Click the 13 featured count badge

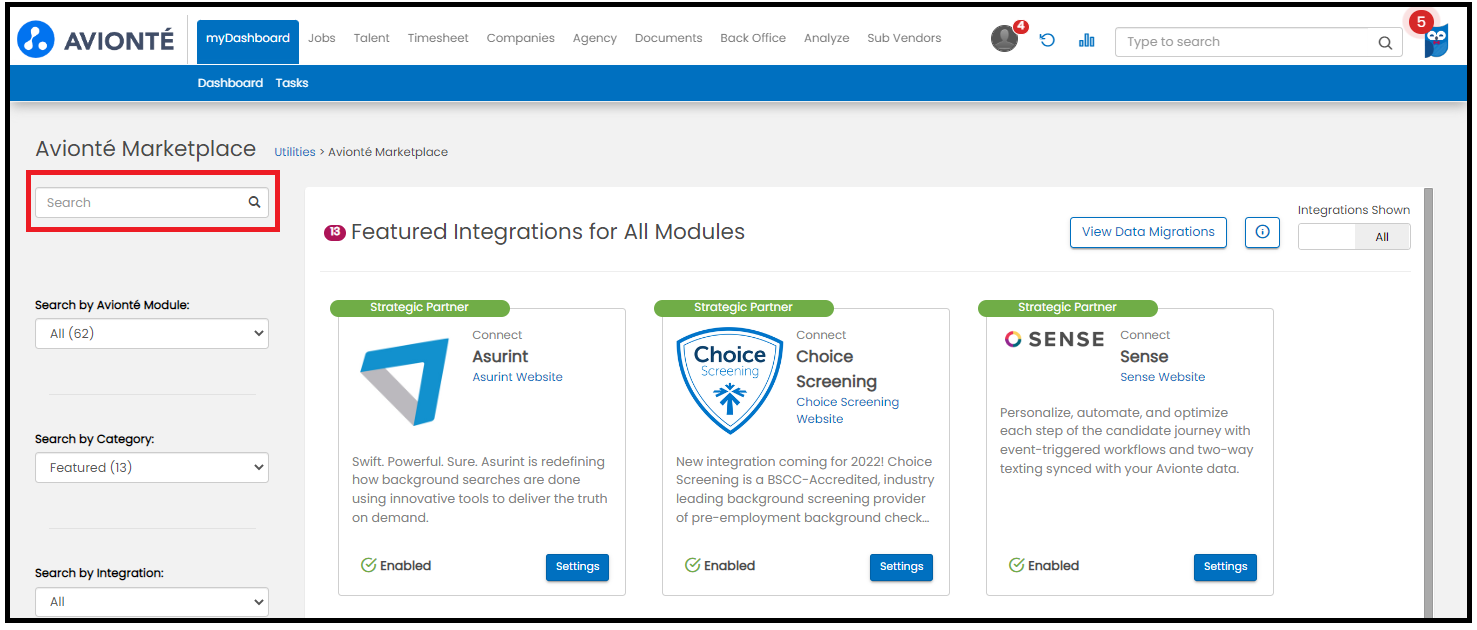pyautogui.click(x=335, y=233)
